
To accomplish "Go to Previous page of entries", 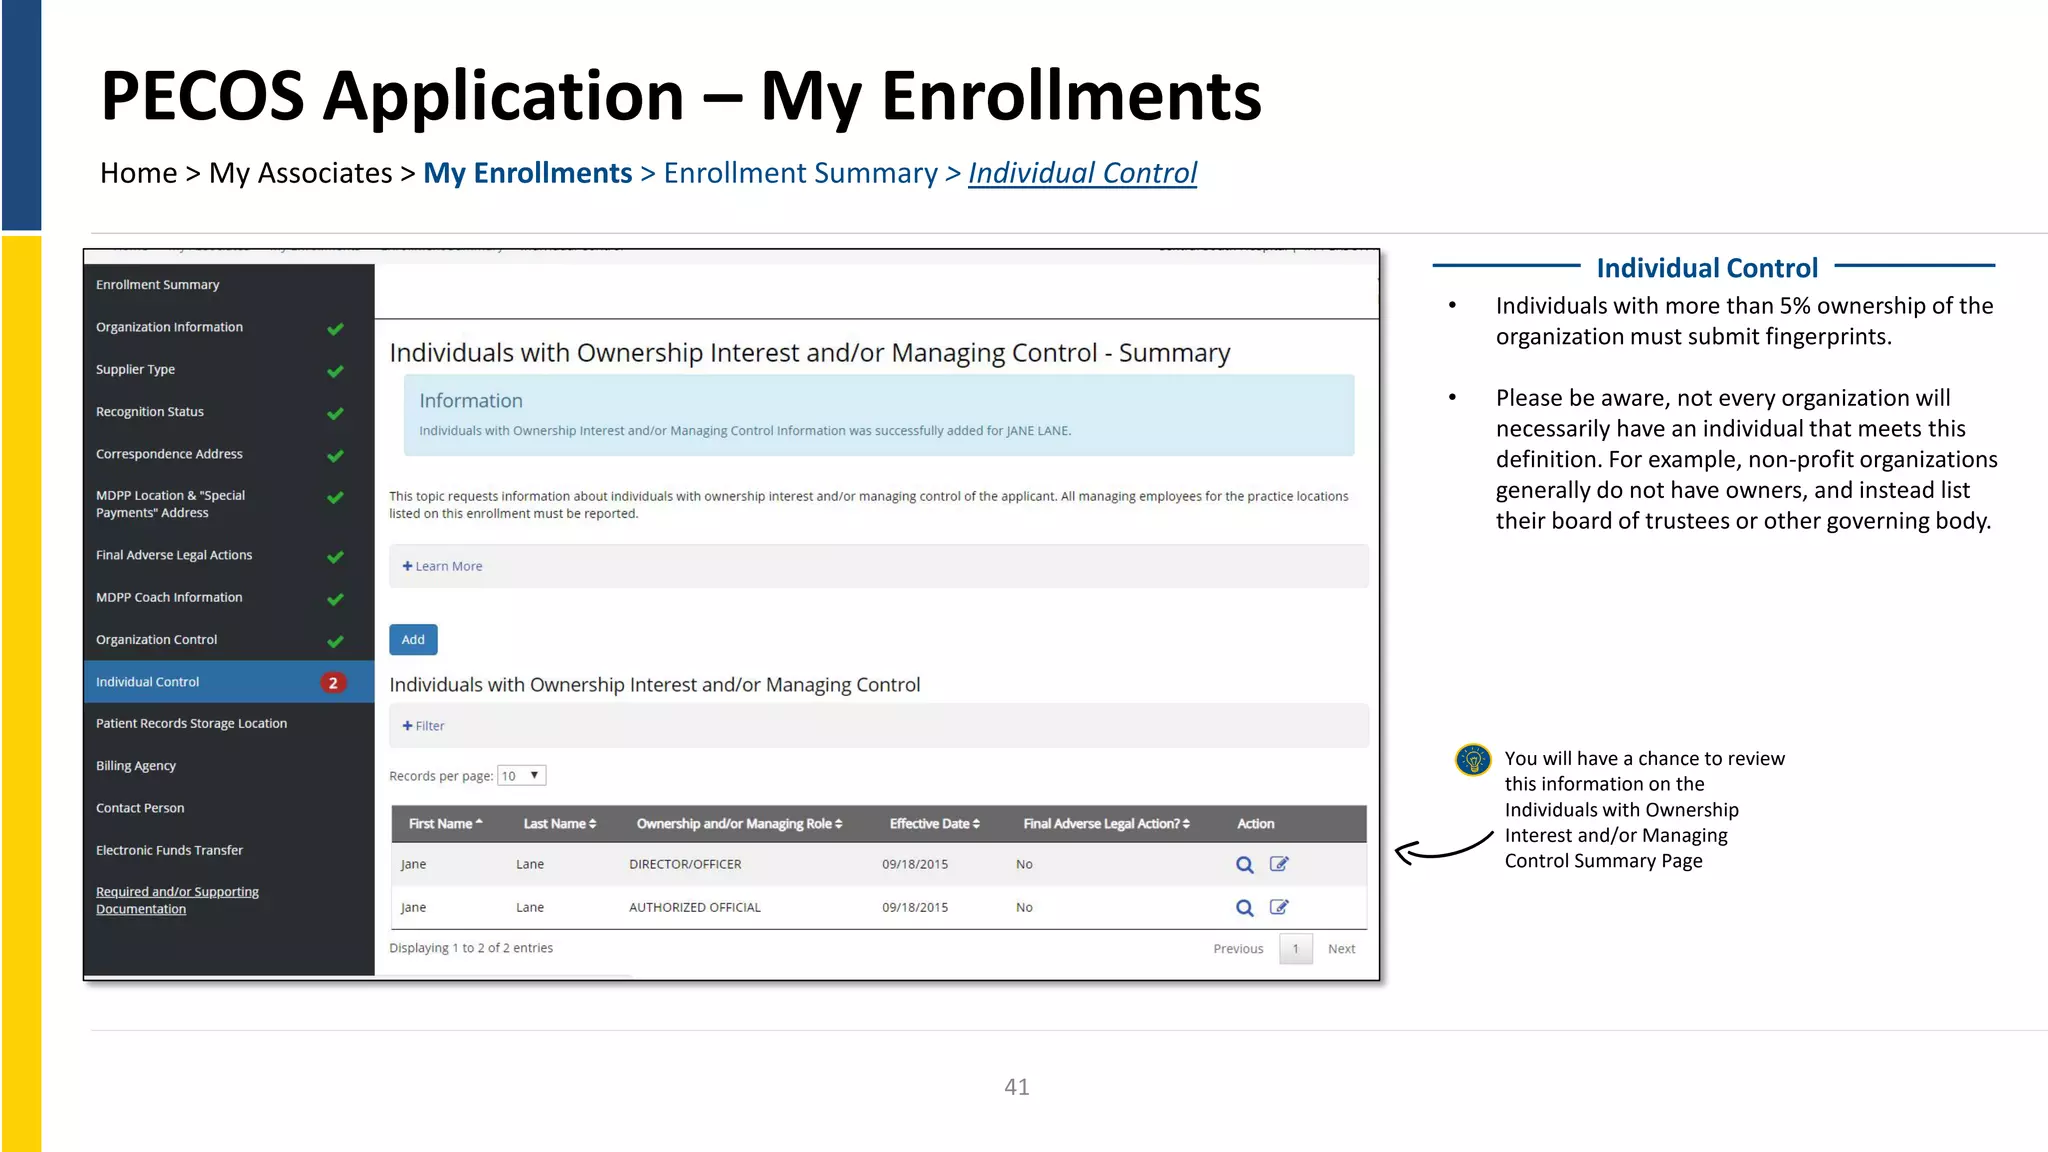I will coord(1238,949).
